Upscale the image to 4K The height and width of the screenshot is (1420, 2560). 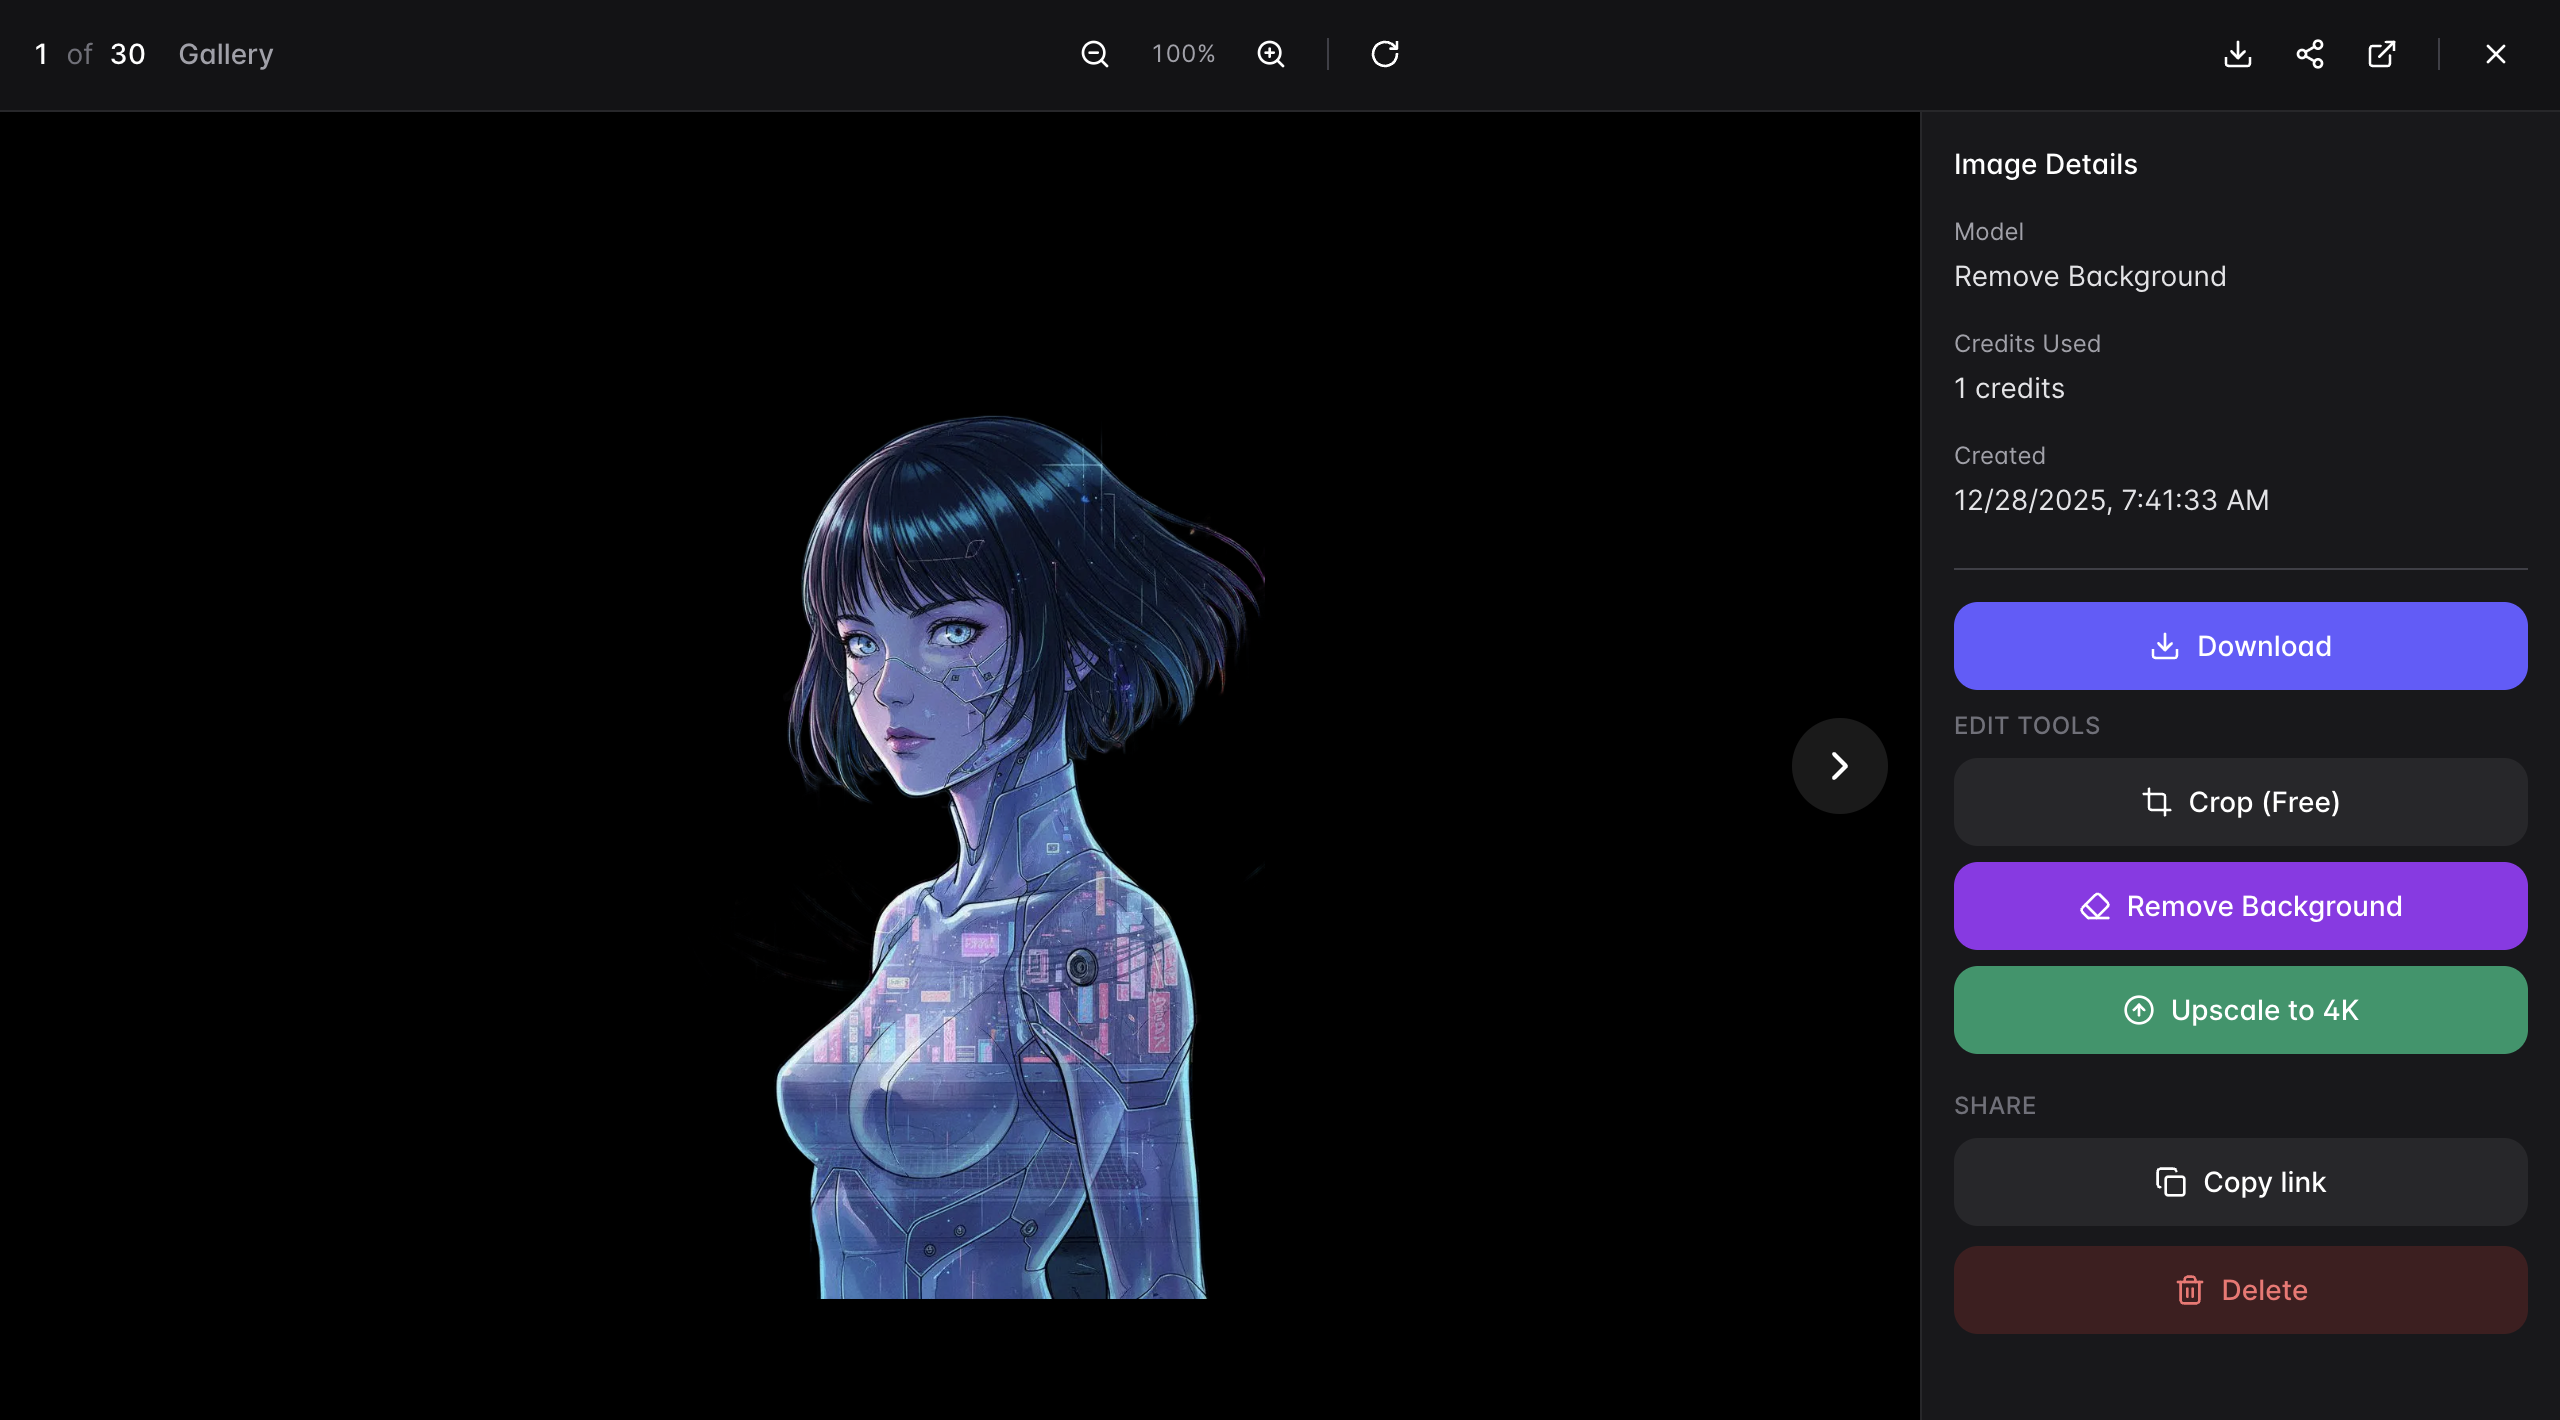pyautogui.click(x=2240, y=1010)
